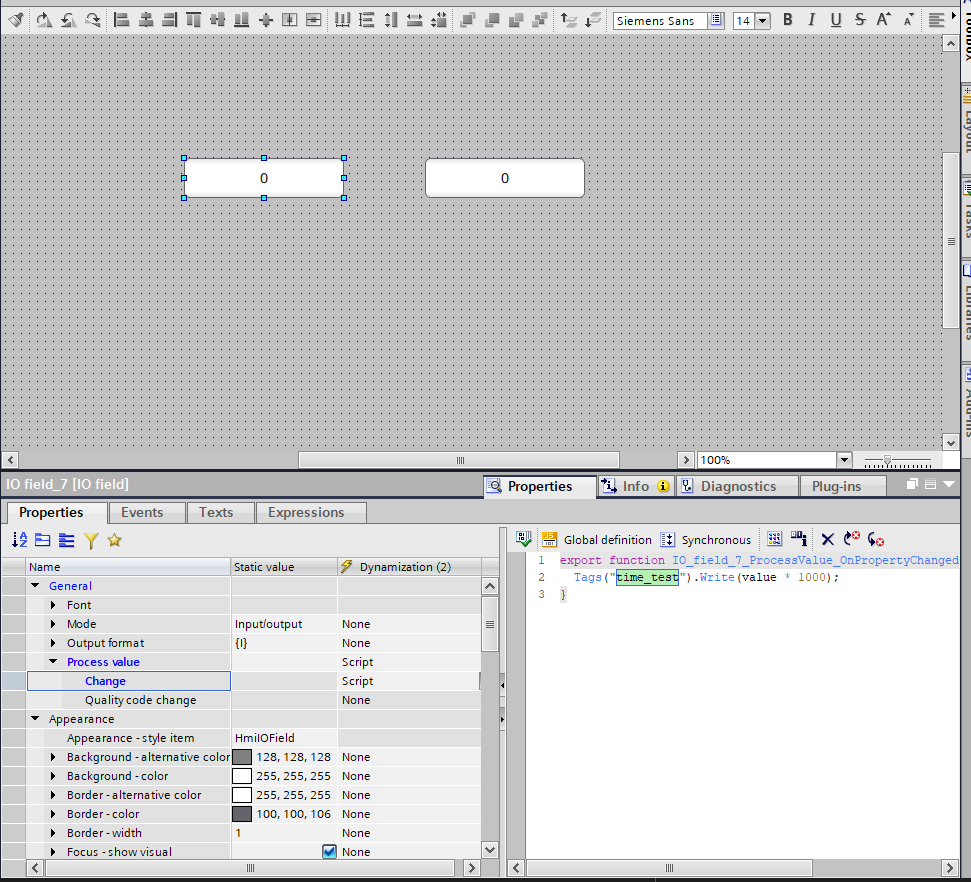The height and width of the screenshot is (882, 971).
Task: Show favorite properties with star icon
Action: pos(115,540)
